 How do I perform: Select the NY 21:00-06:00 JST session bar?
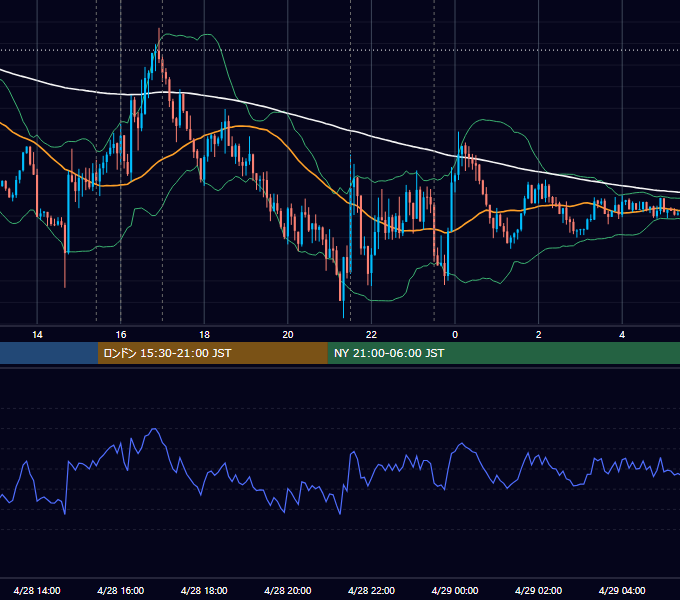pos(503,353)
